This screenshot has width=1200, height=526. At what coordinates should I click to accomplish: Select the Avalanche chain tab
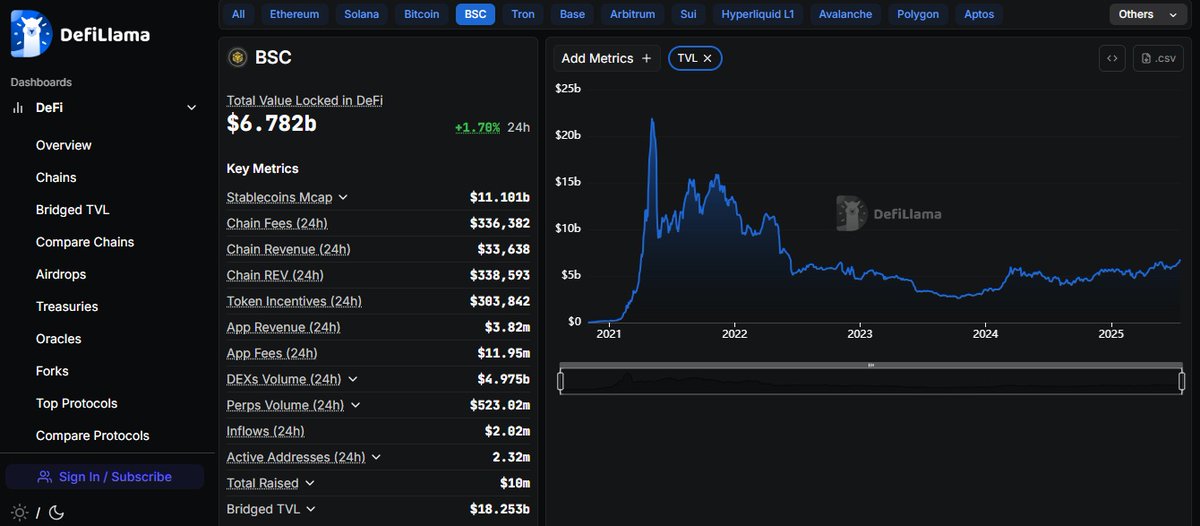(x=845, y=14)
